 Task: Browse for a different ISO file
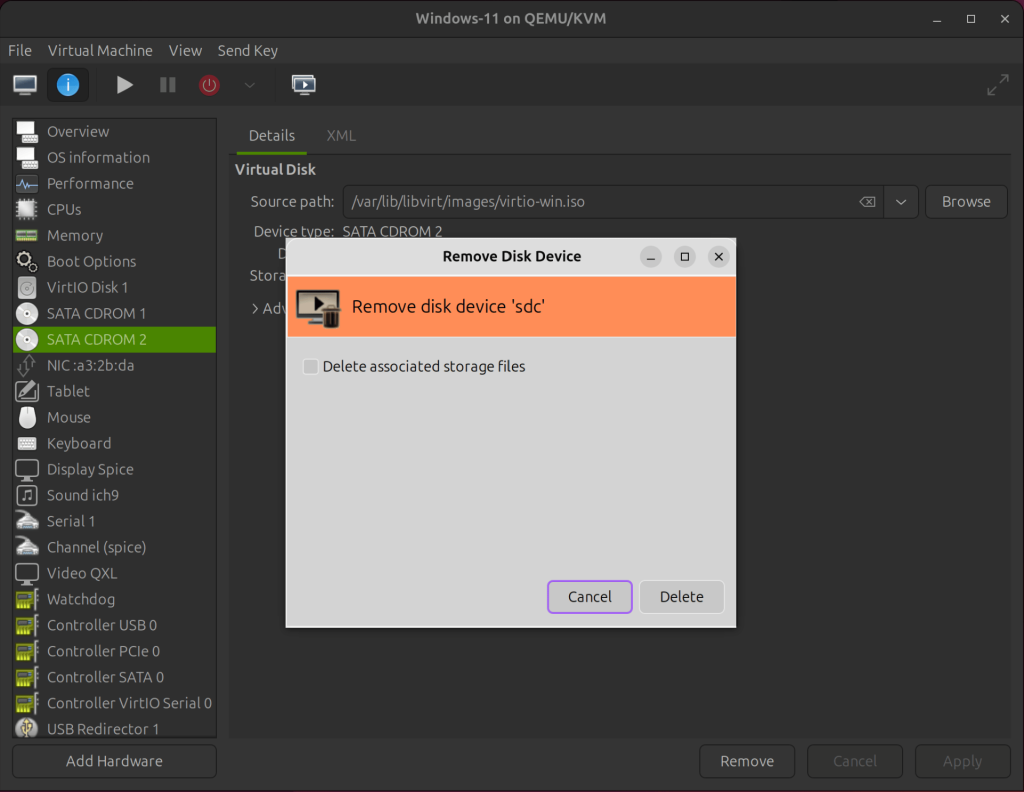[965, 201]
